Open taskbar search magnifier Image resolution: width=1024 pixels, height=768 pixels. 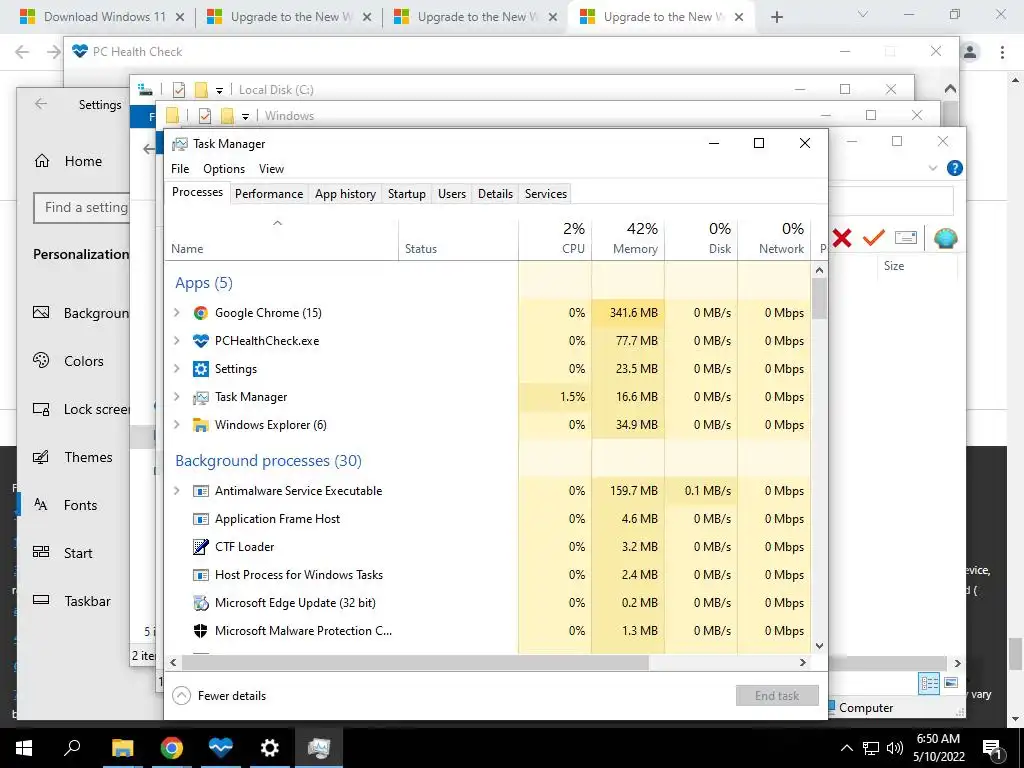72,748
